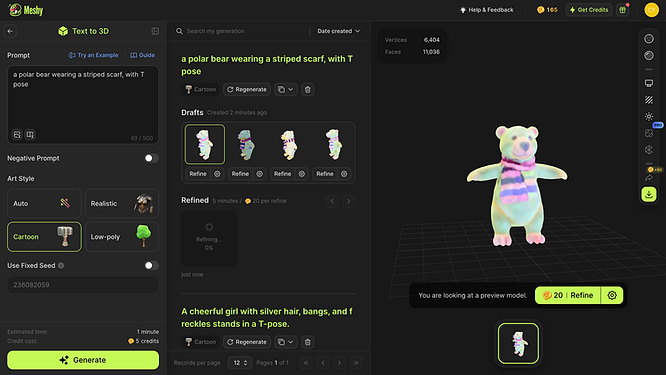
Task: Click the bear thumbnail below the 3D viewer
Action: [518, 343]
